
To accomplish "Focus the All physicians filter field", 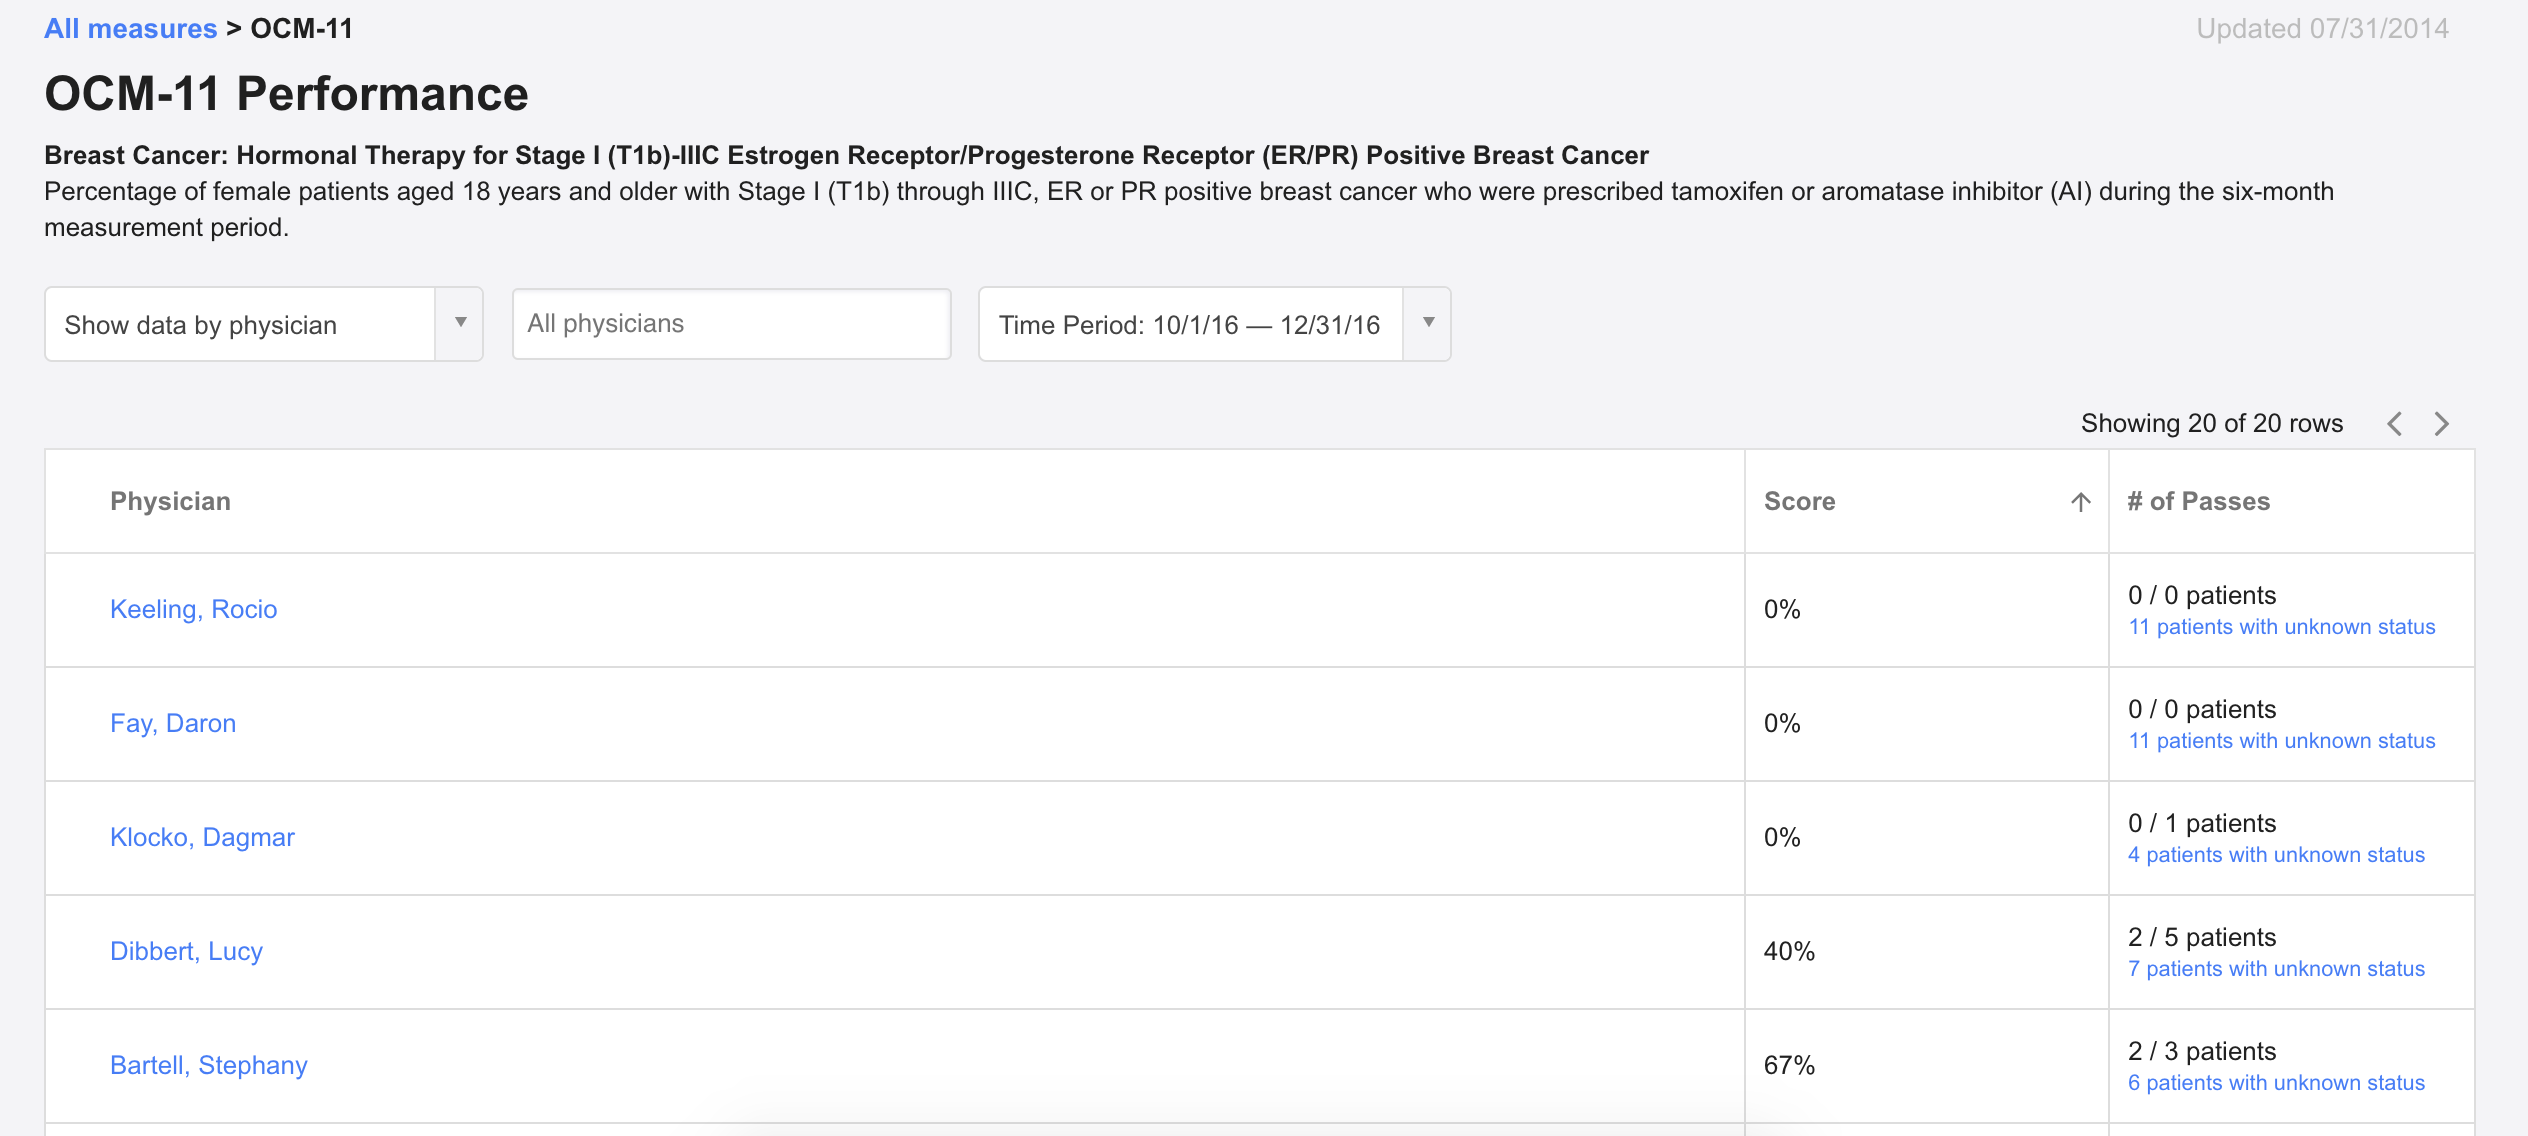I will (x=731, y=324).
